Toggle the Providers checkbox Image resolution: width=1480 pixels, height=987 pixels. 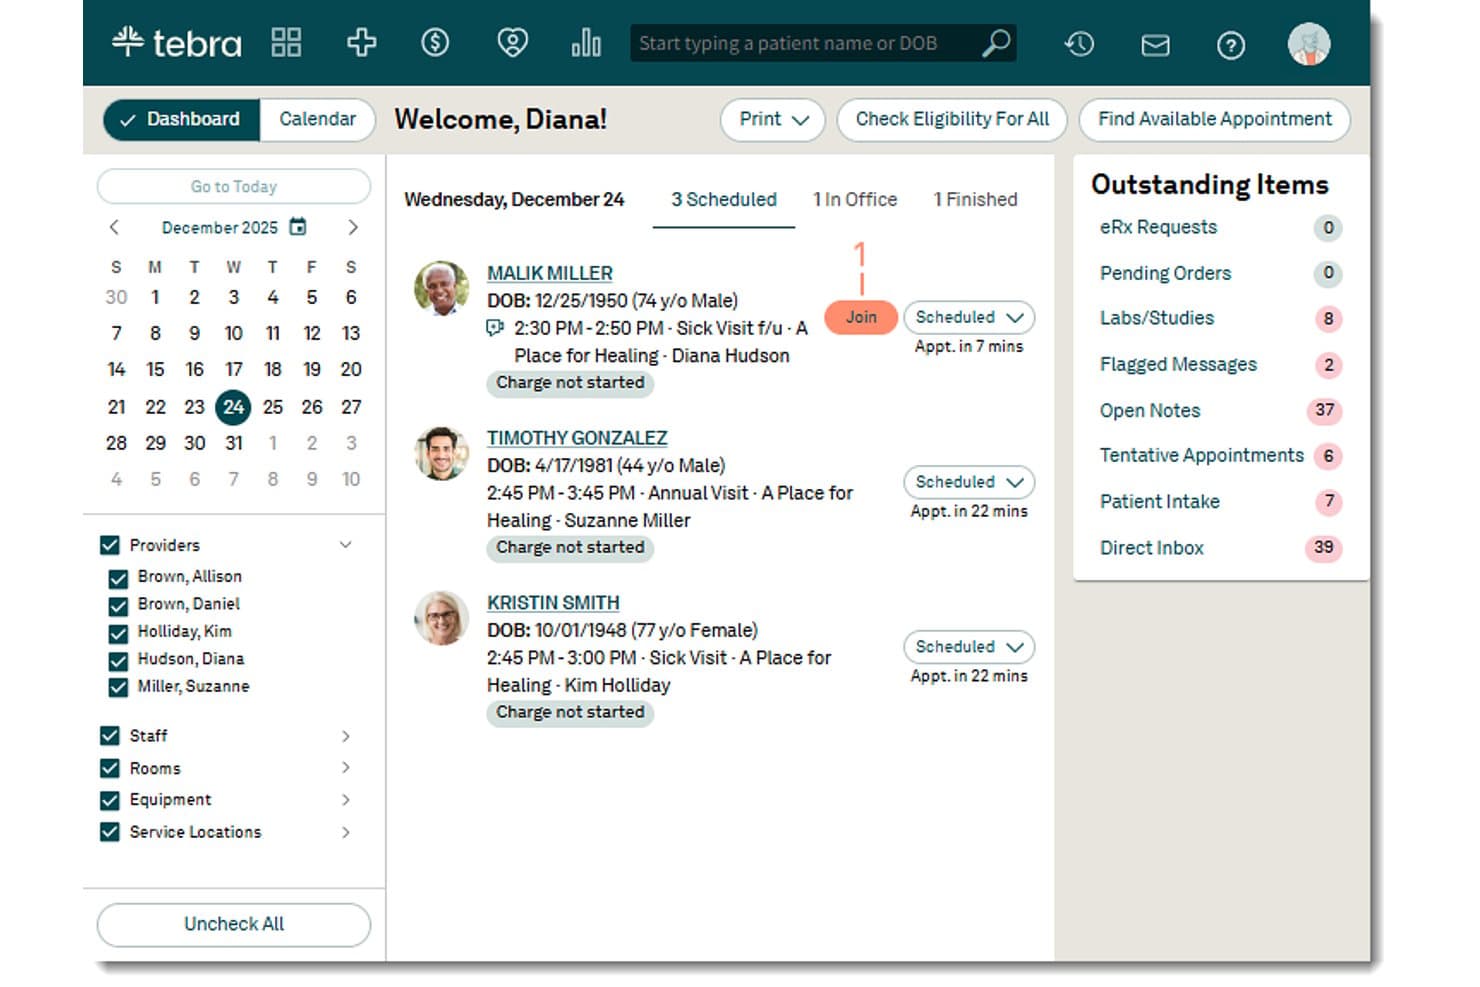tap(110, 545)
